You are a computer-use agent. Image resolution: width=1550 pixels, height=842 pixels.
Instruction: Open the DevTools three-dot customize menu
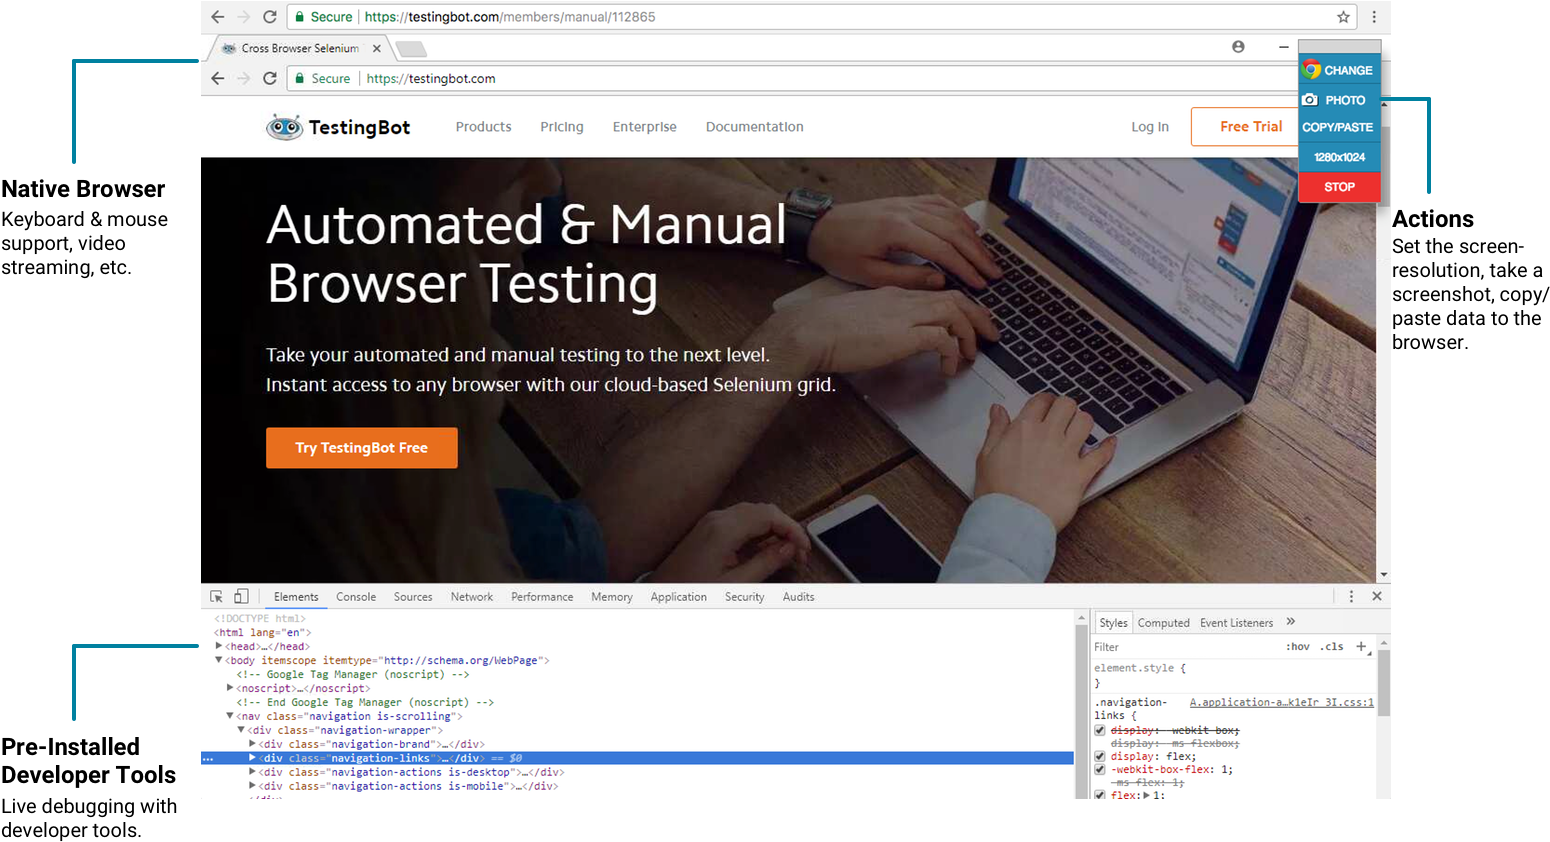[x=1350, y=596]
